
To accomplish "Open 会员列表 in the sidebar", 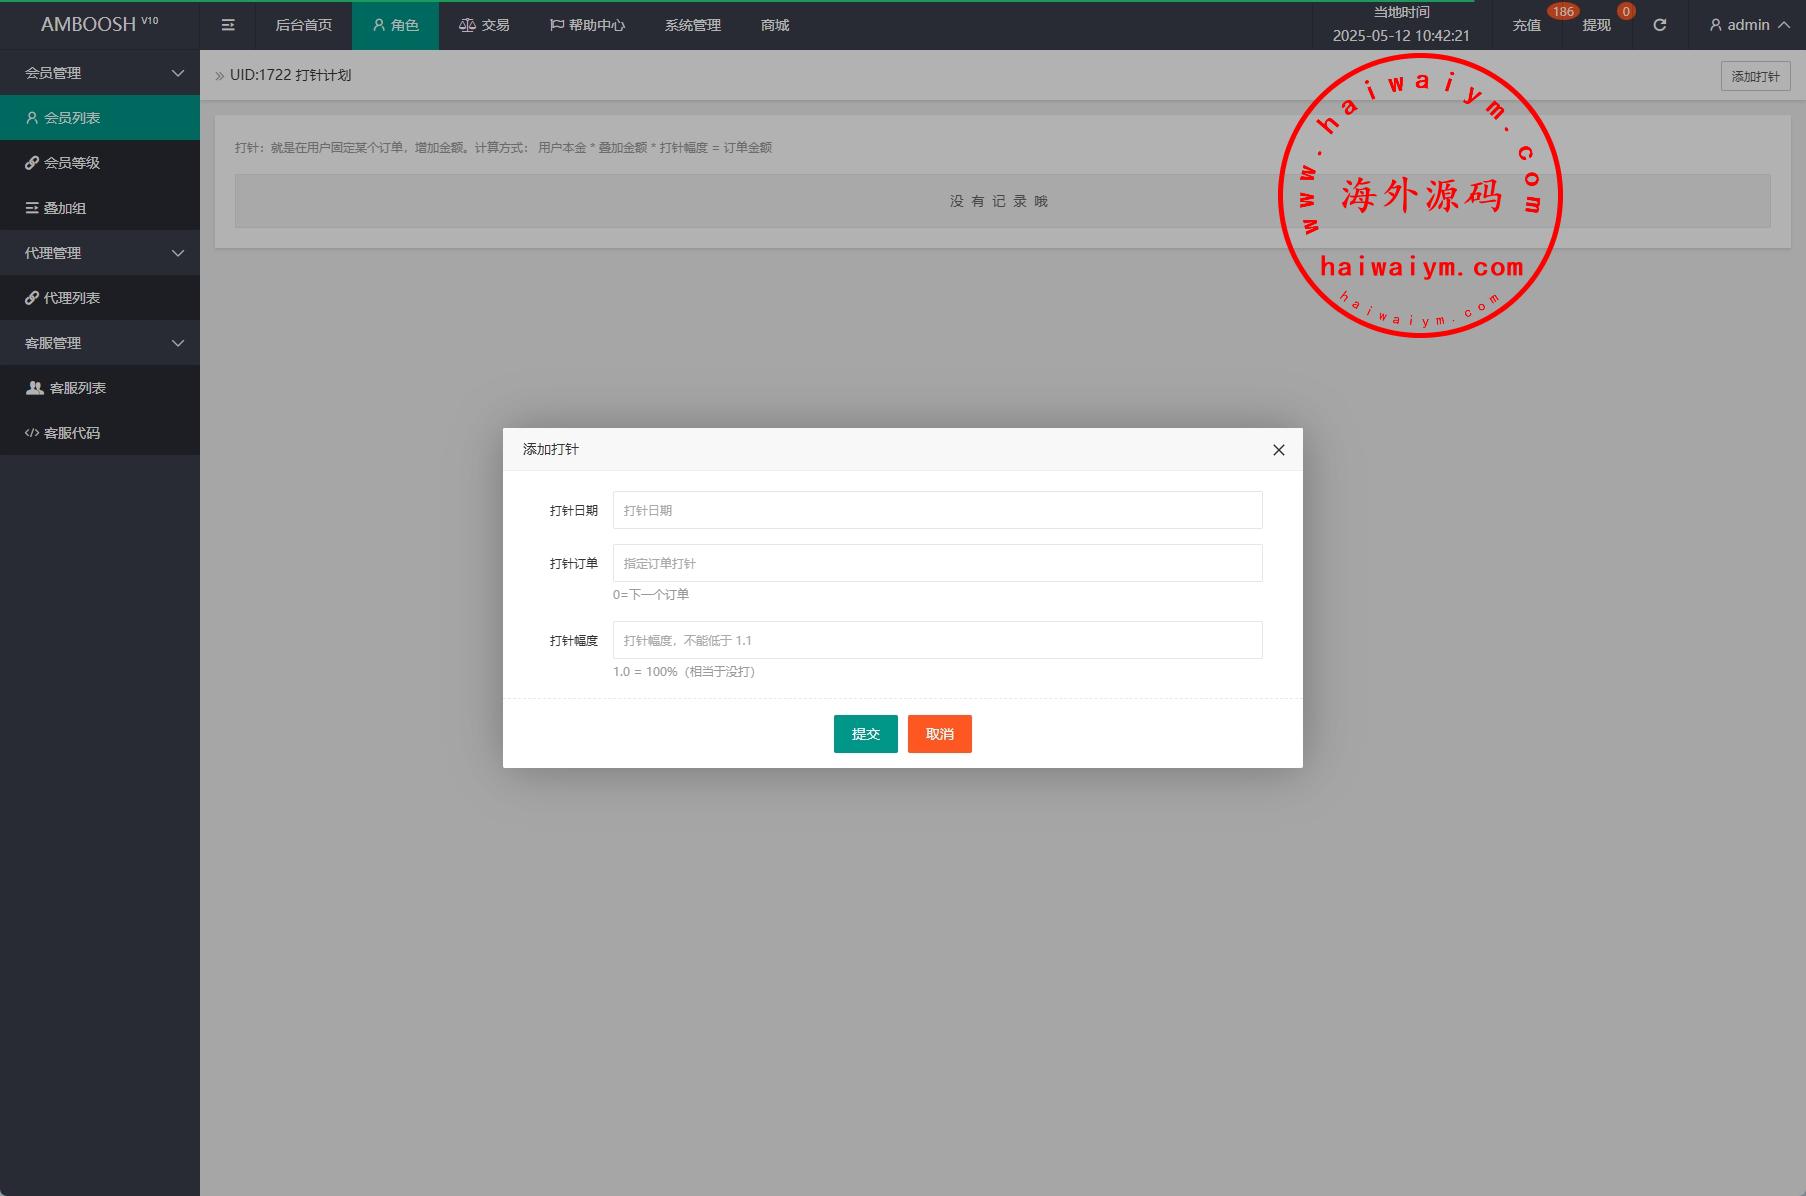I will coord(72,118).
